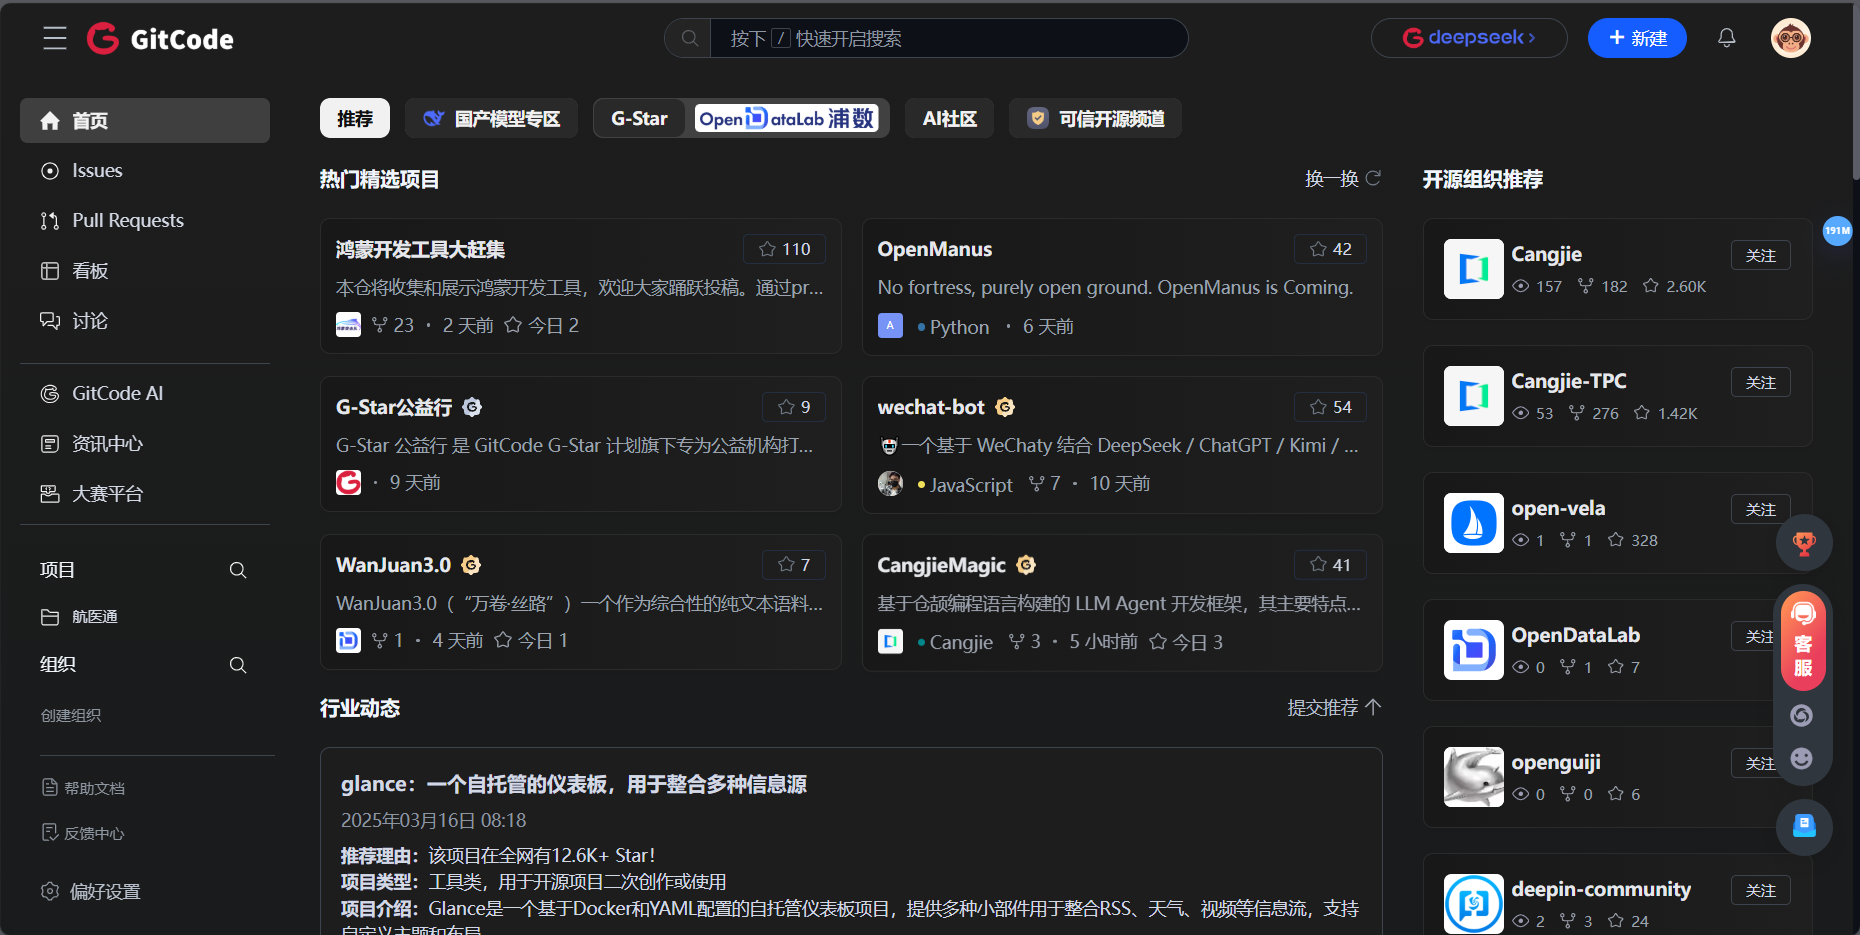Click the OpenDataLab organization logo
1860x935 pixels.
pyautogui.click(x=1473, y=650)
